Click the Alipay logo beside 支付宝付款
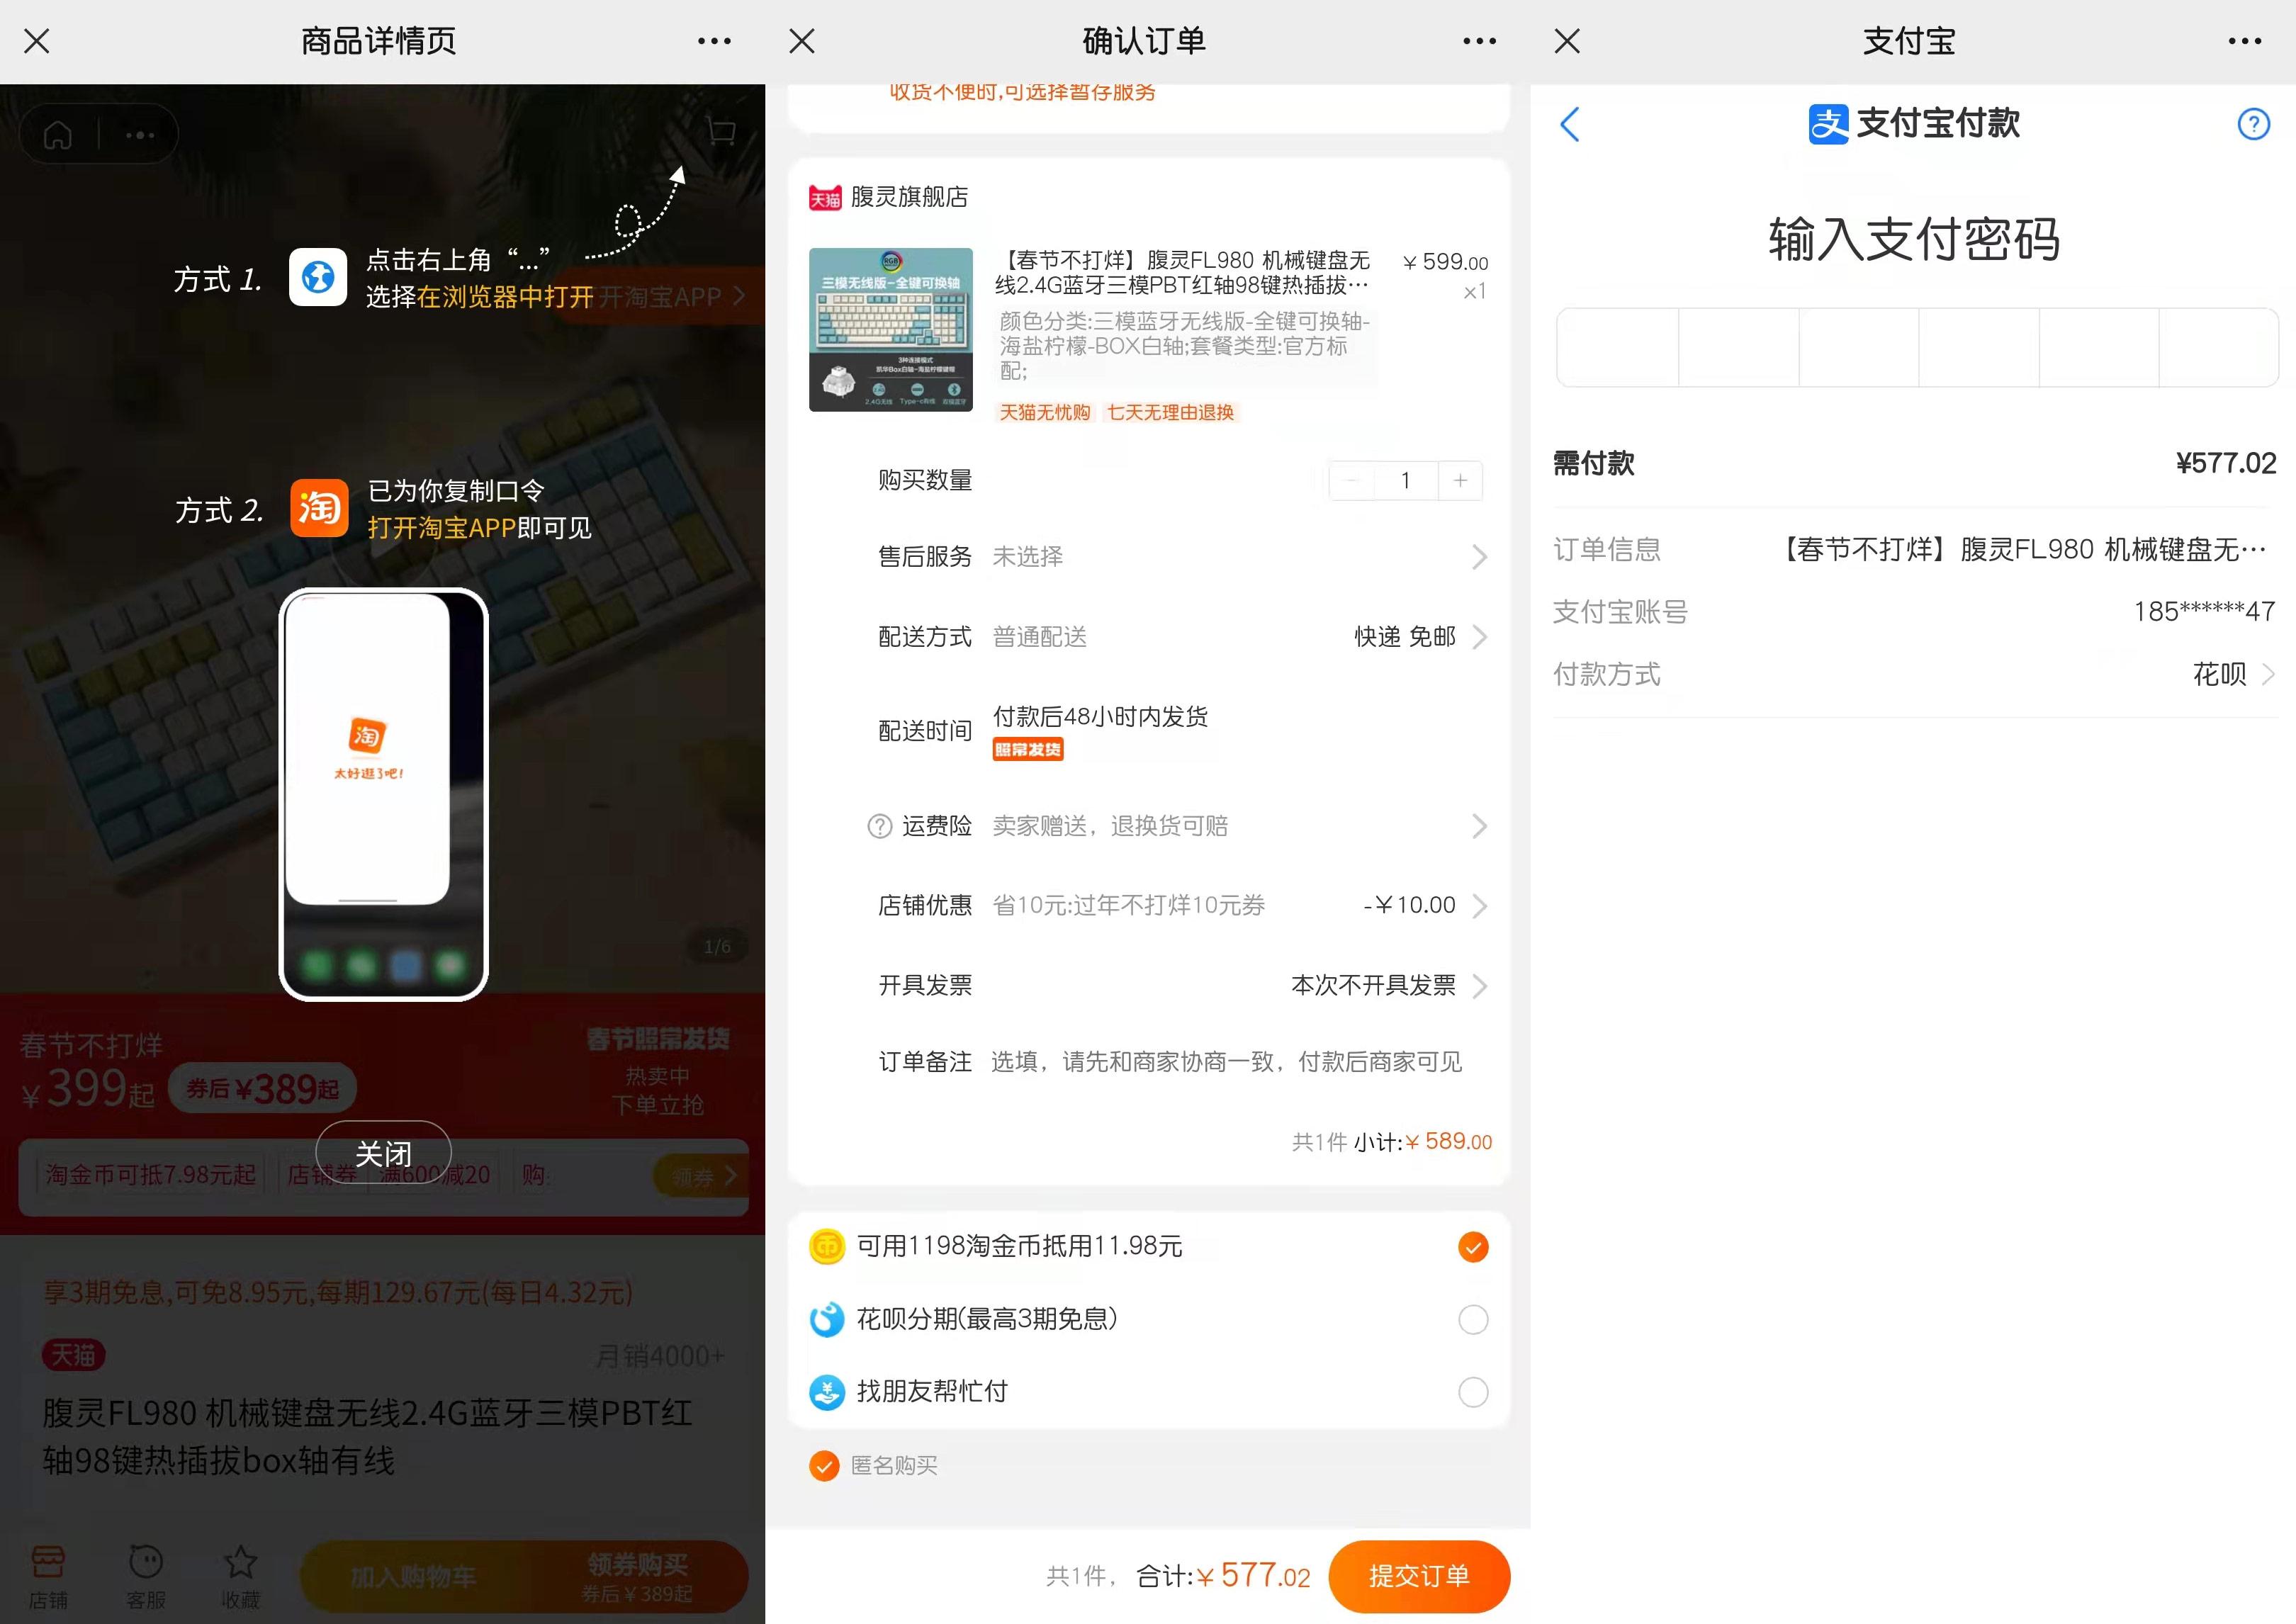This screenshot has height=1624, width=2296. [x=1828, y=124]
